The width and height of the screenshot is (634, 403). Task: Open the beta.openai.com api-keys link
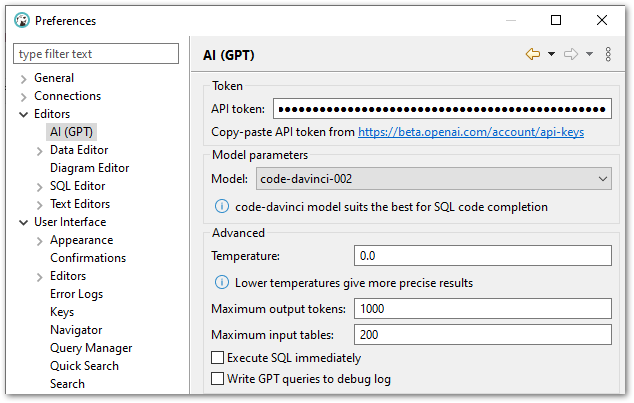coord(471,132)
